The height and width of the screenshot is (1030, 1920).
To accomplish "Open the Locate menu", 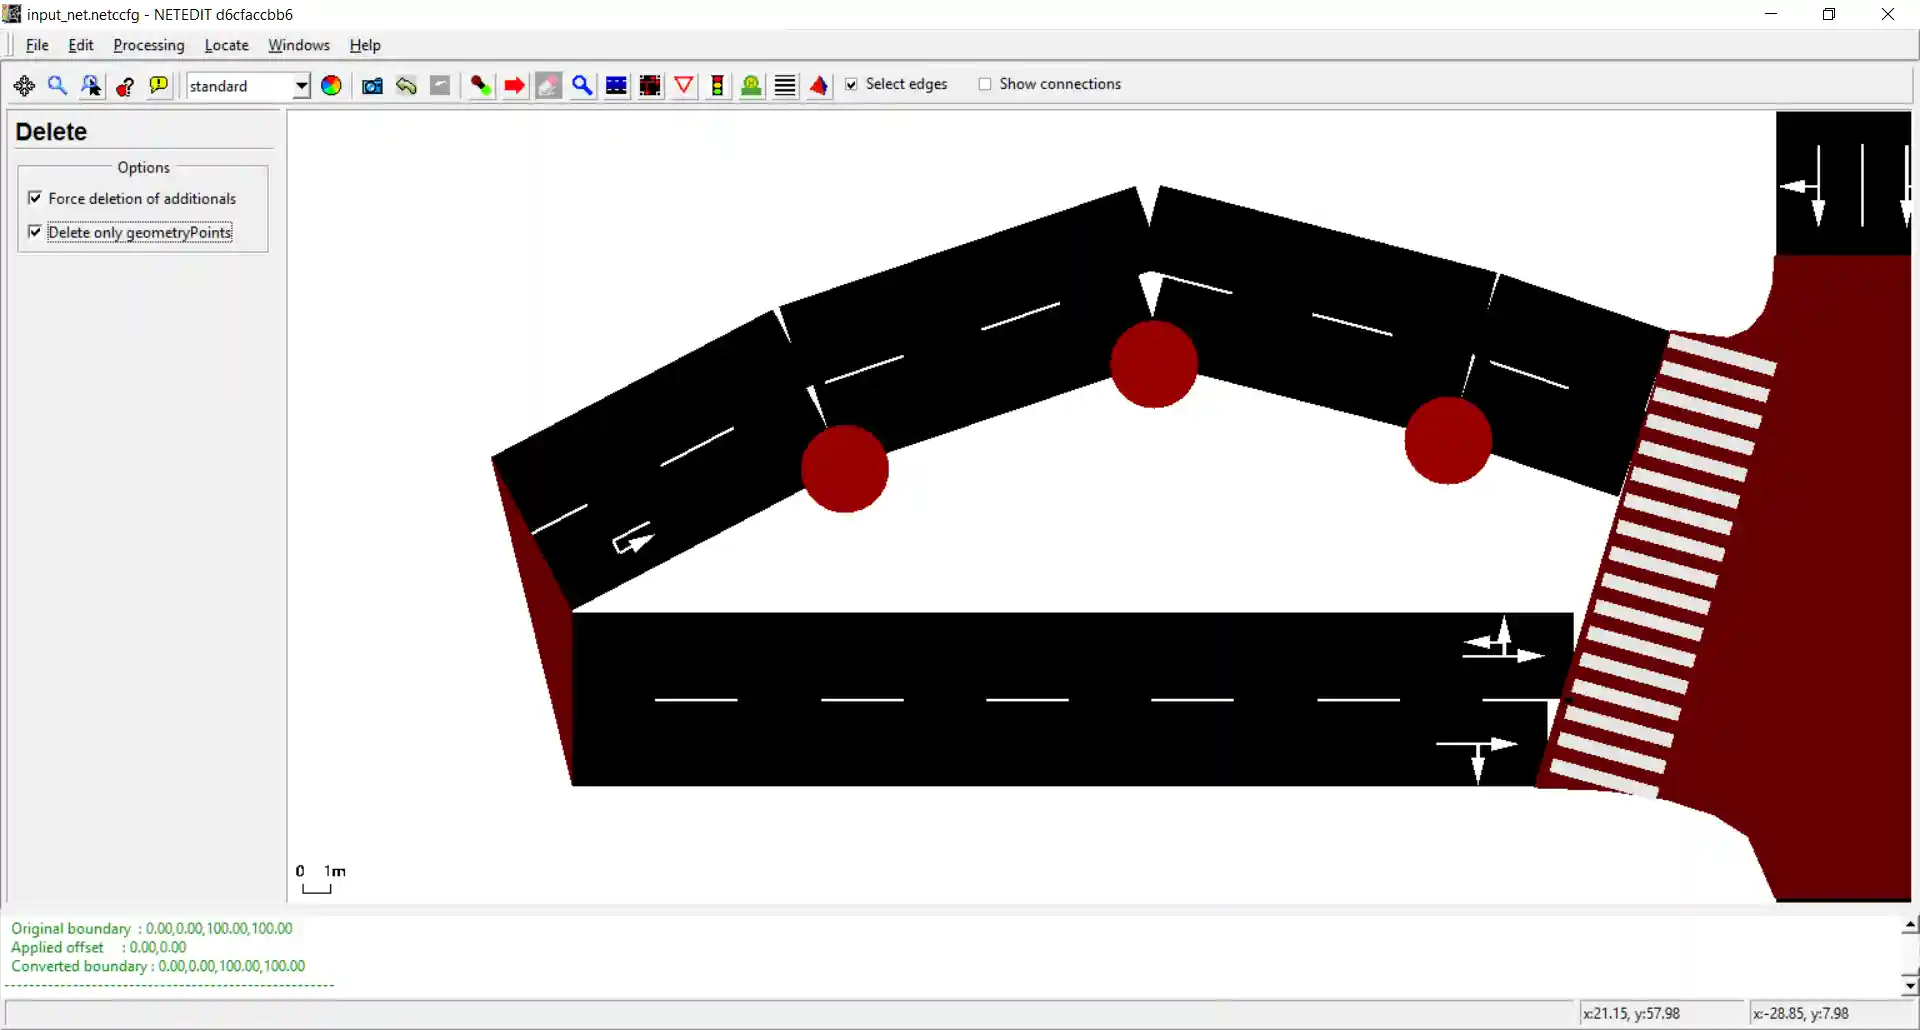I will tap(226, 45).
